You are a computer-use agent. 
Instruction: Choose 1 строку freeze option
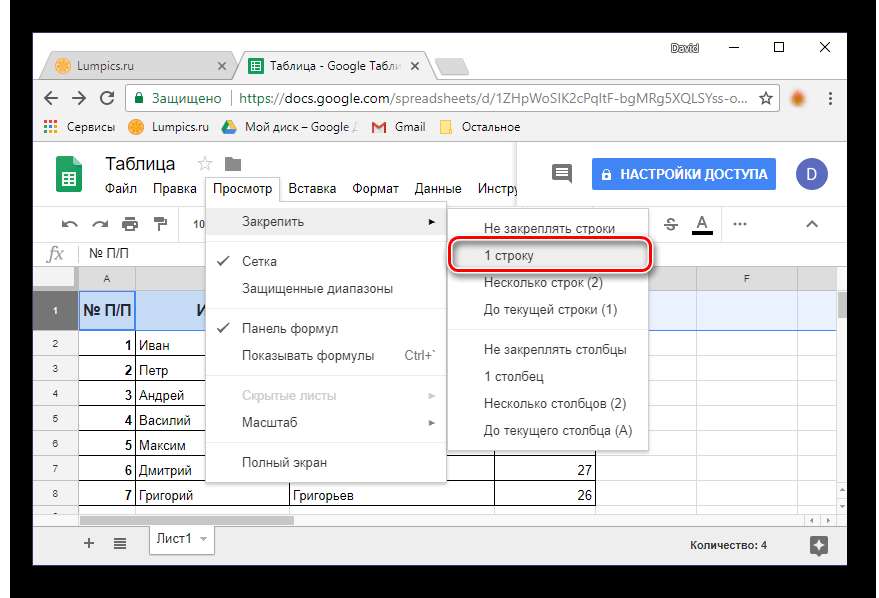tap(548, 256)
